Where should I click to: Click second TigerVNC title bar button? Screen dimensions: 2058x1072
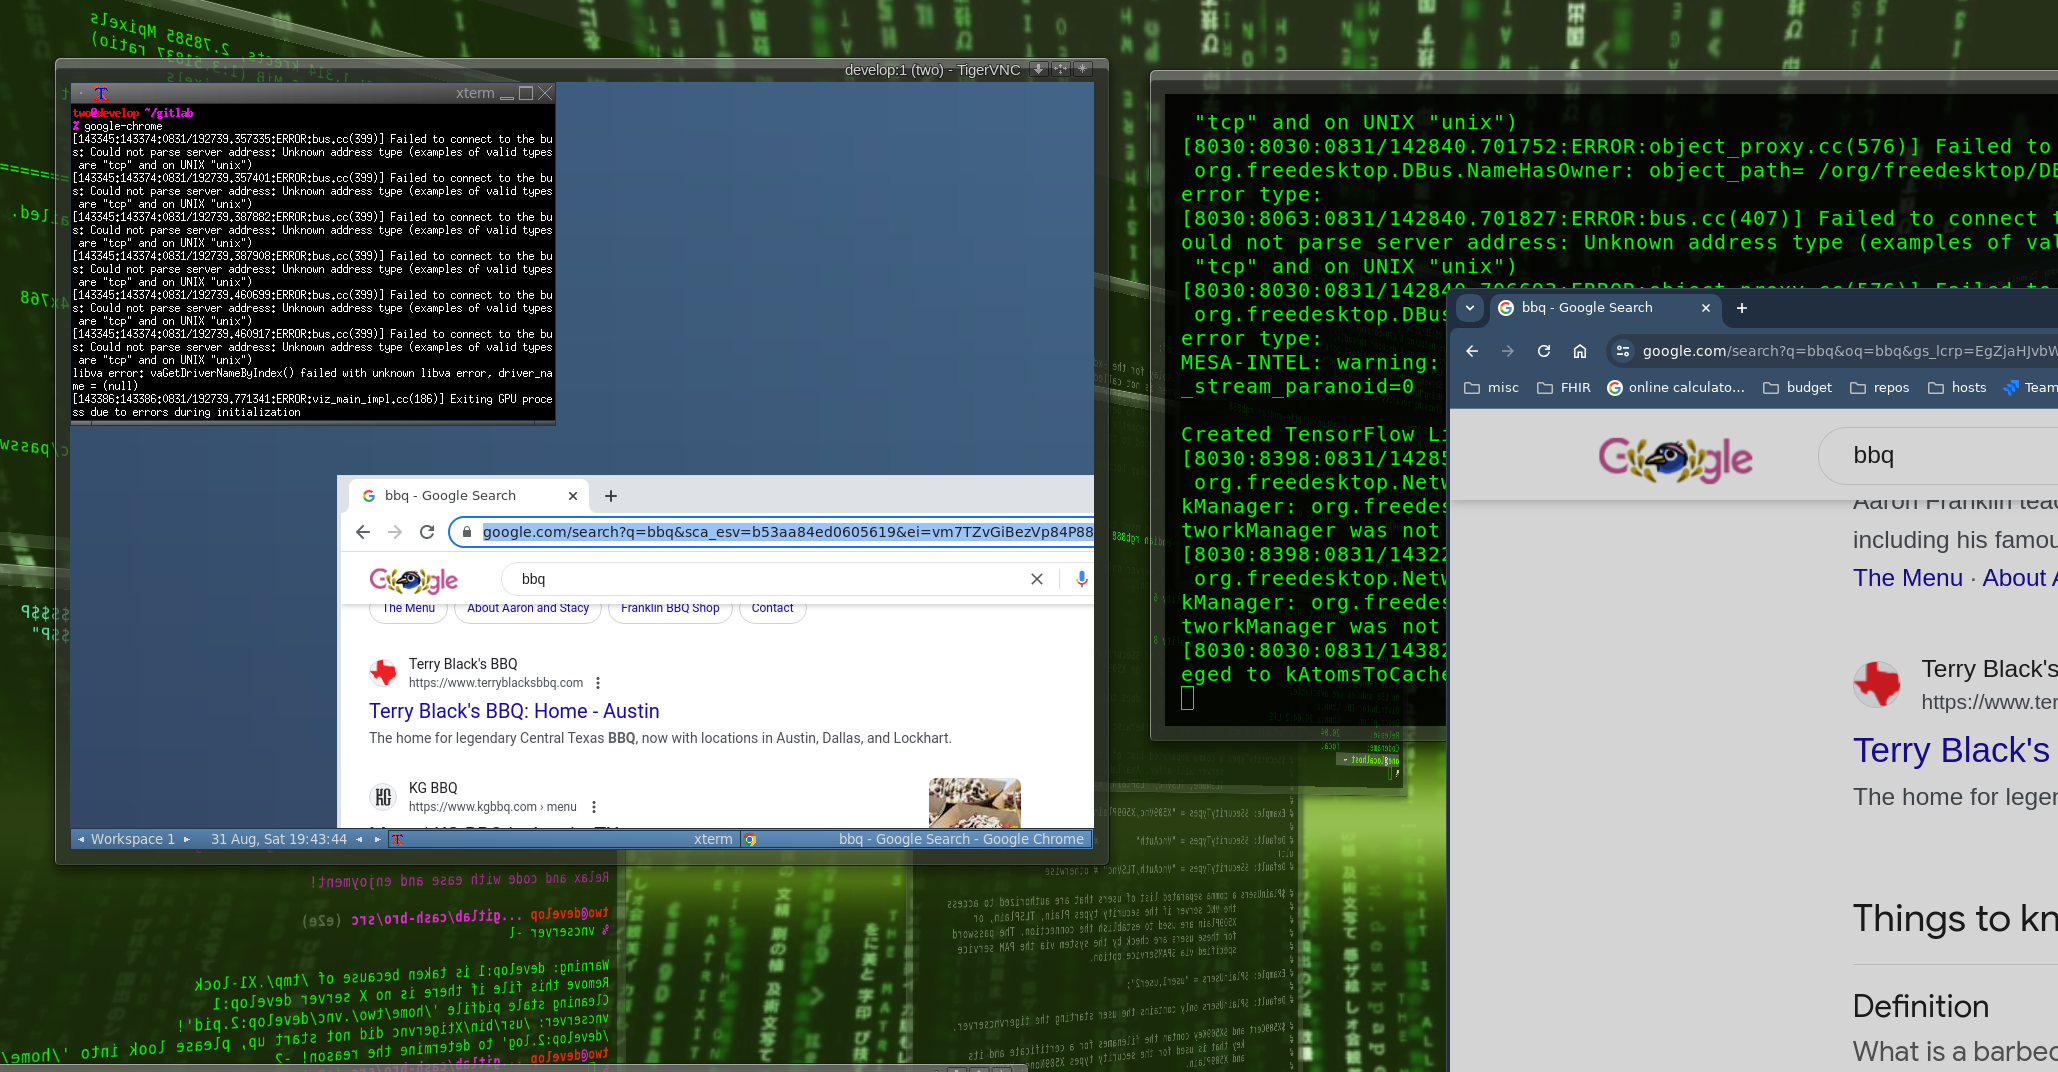1061,69
